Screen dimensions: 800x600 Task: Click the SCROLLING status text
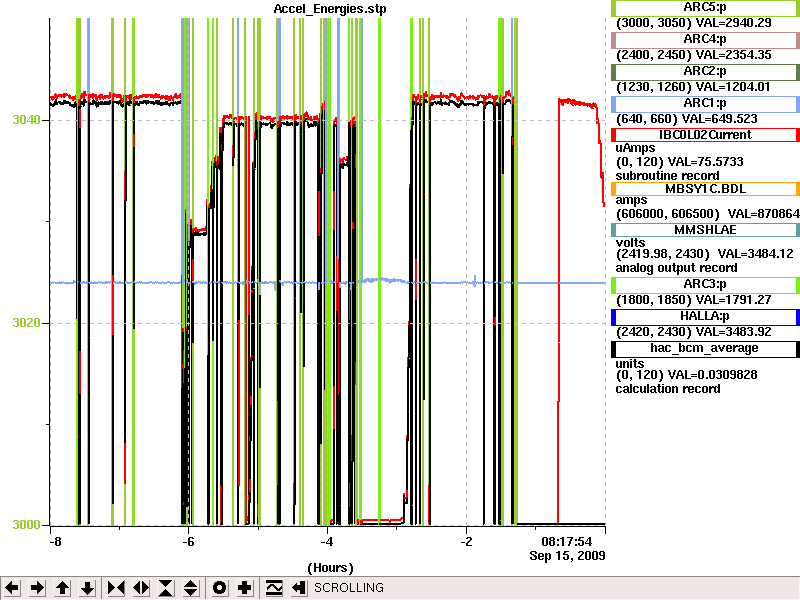(x=348, y=588)
